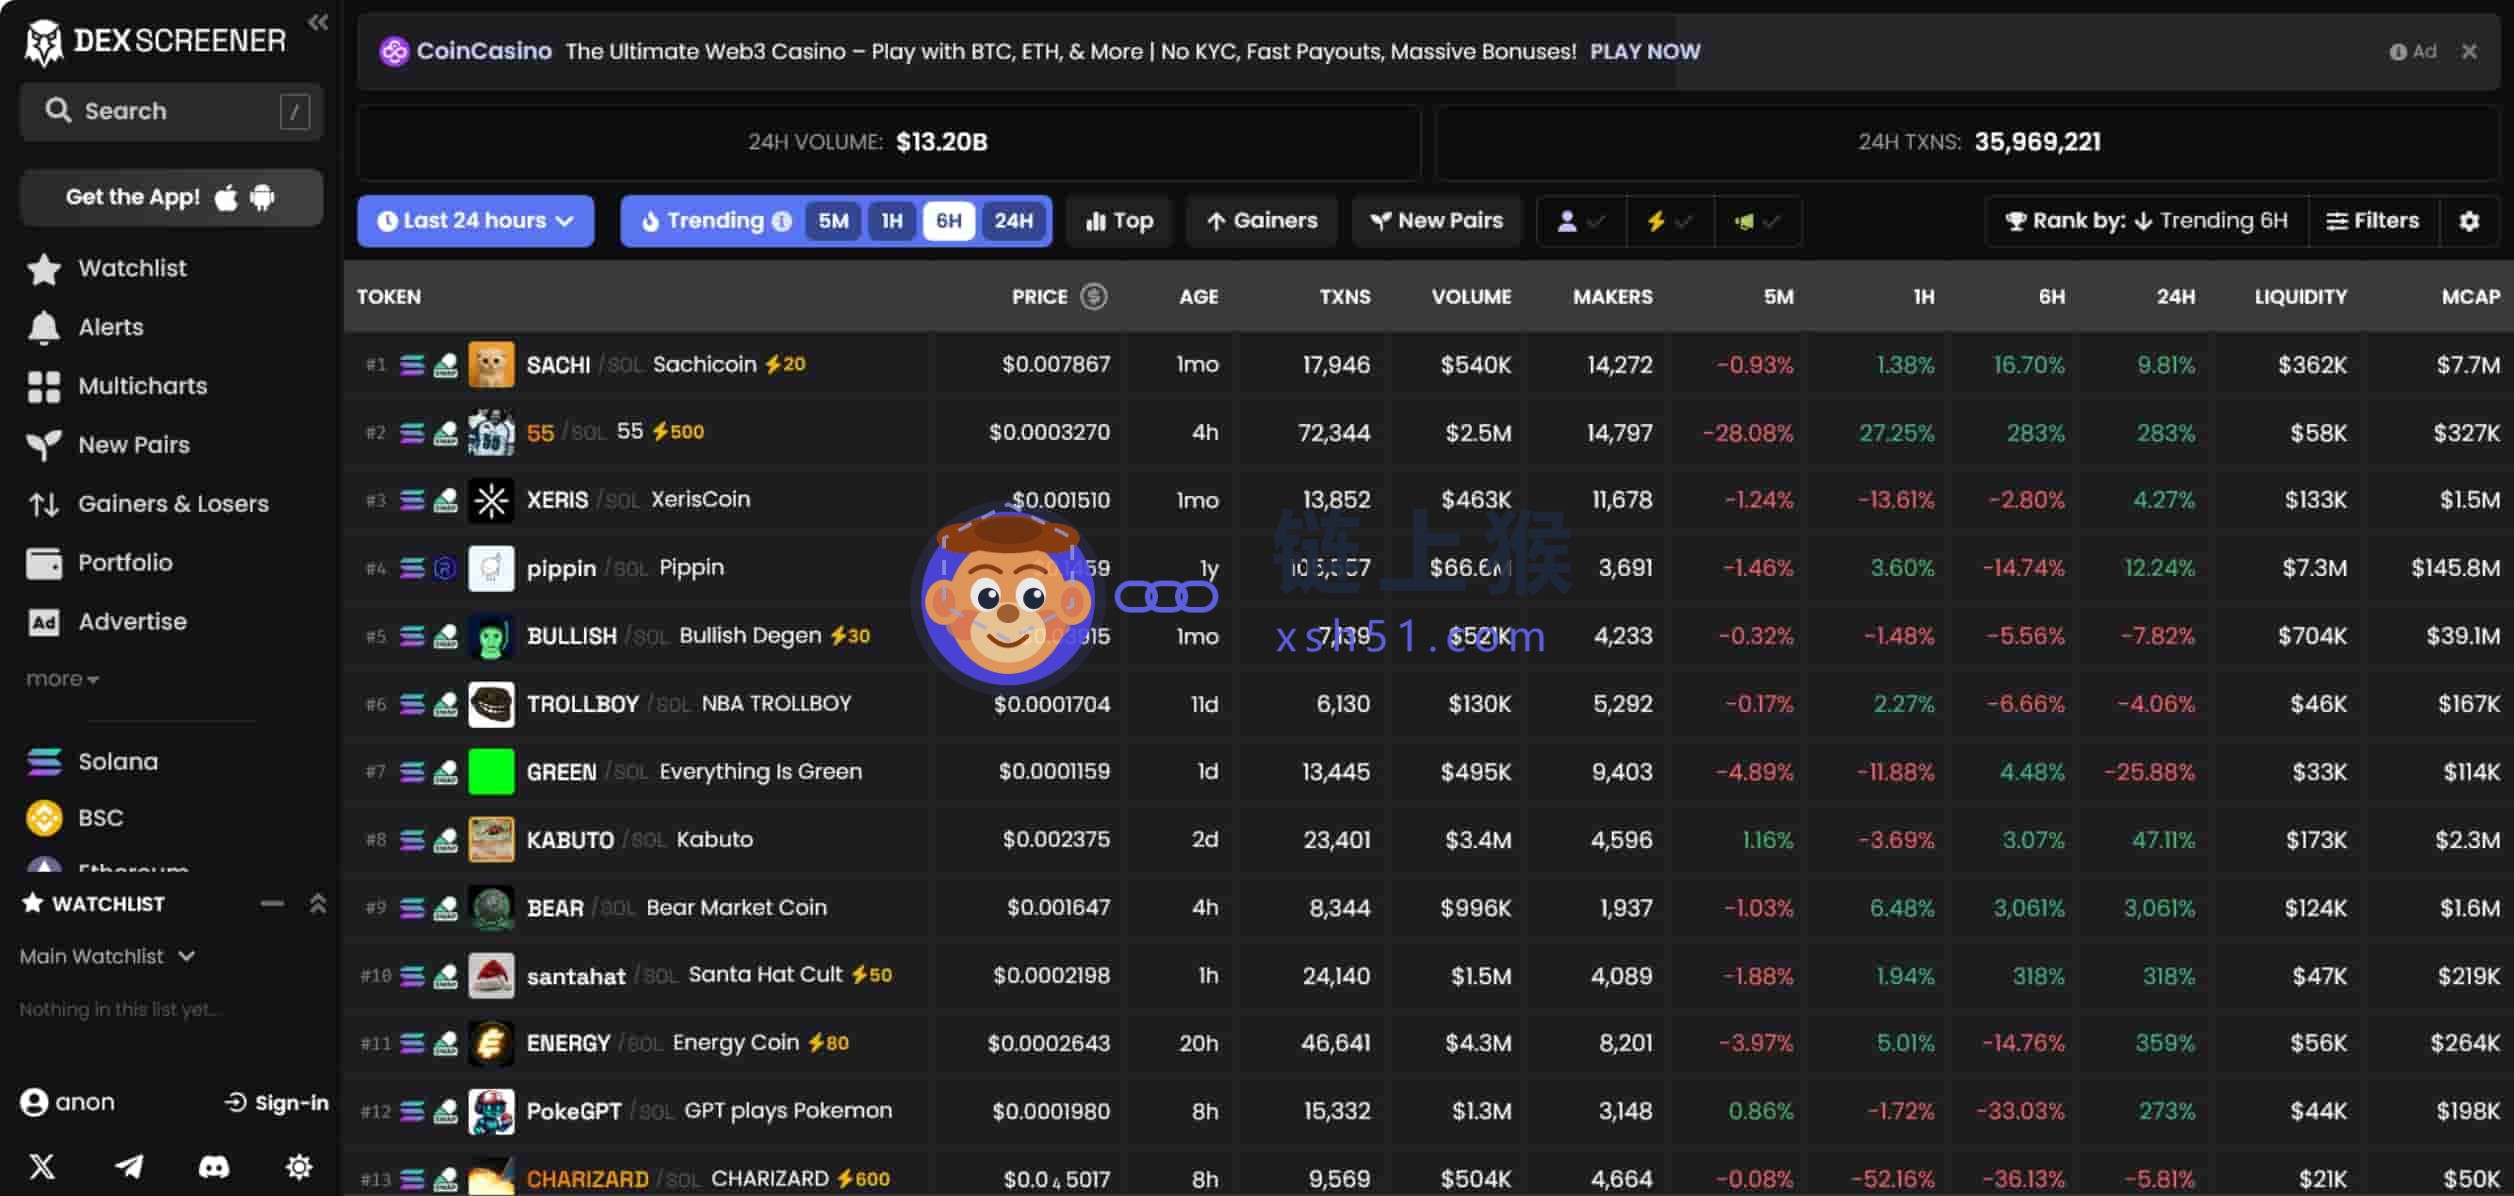This screenshot has width=2514, height=1196.
Task: Open New Pairs in the sidebar
Action: tap(108, 445)
